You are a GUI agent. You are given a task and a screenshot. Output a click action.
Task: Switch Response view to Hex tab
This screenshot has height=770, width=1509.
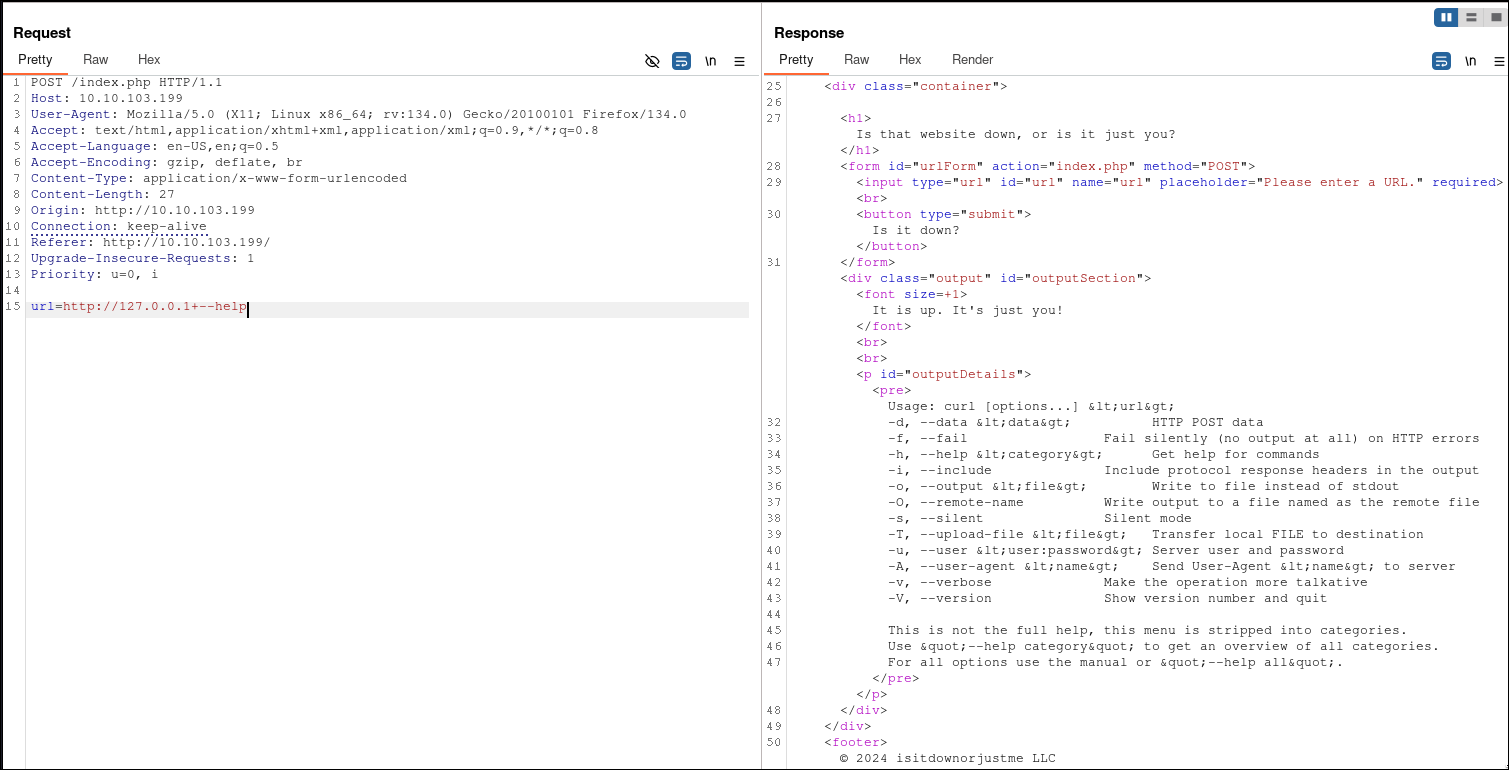tap(910, 60)
